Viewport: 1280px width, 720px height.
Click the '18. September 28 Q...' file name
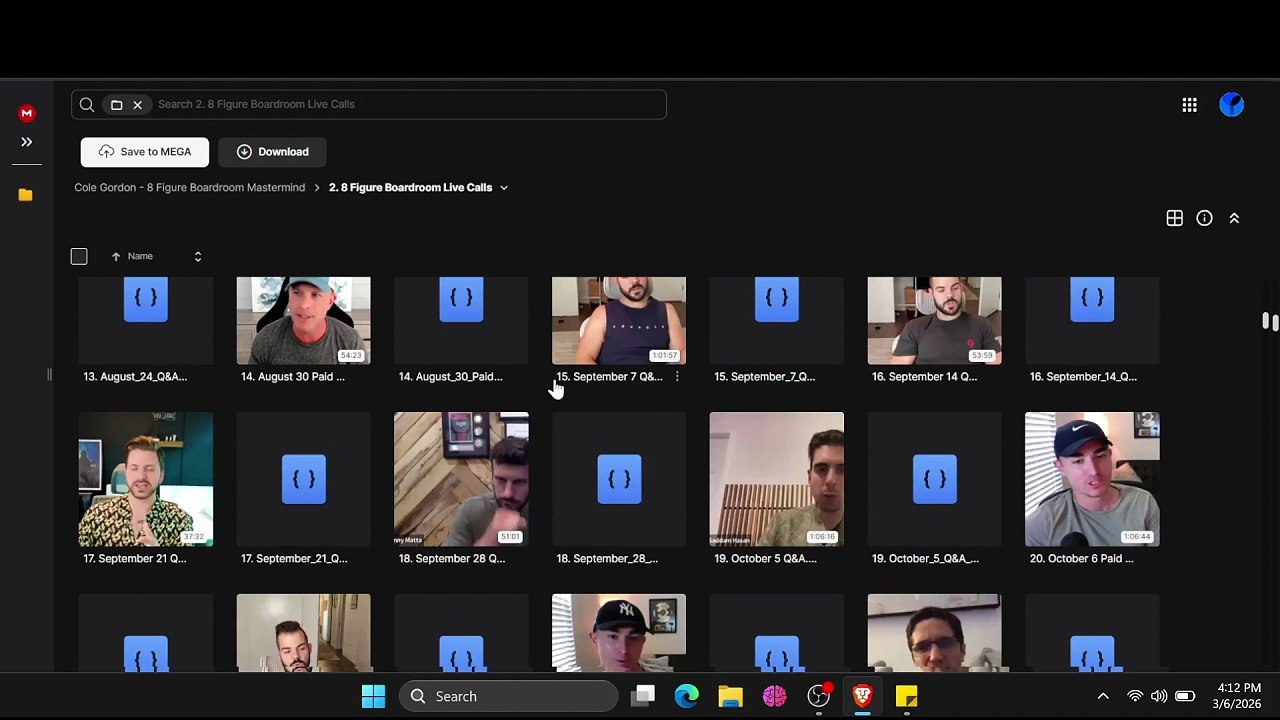(452, 559)
